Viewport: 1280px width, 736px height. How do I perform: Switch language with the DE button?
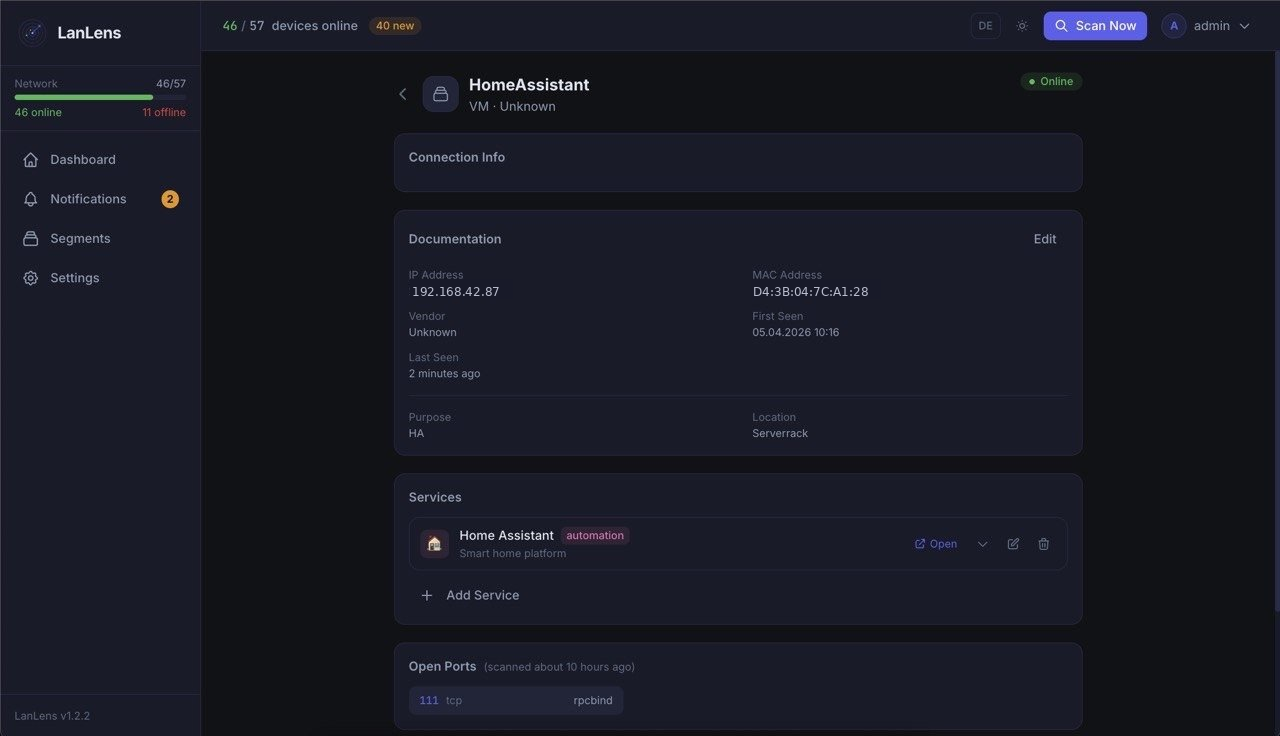point(985,26)
